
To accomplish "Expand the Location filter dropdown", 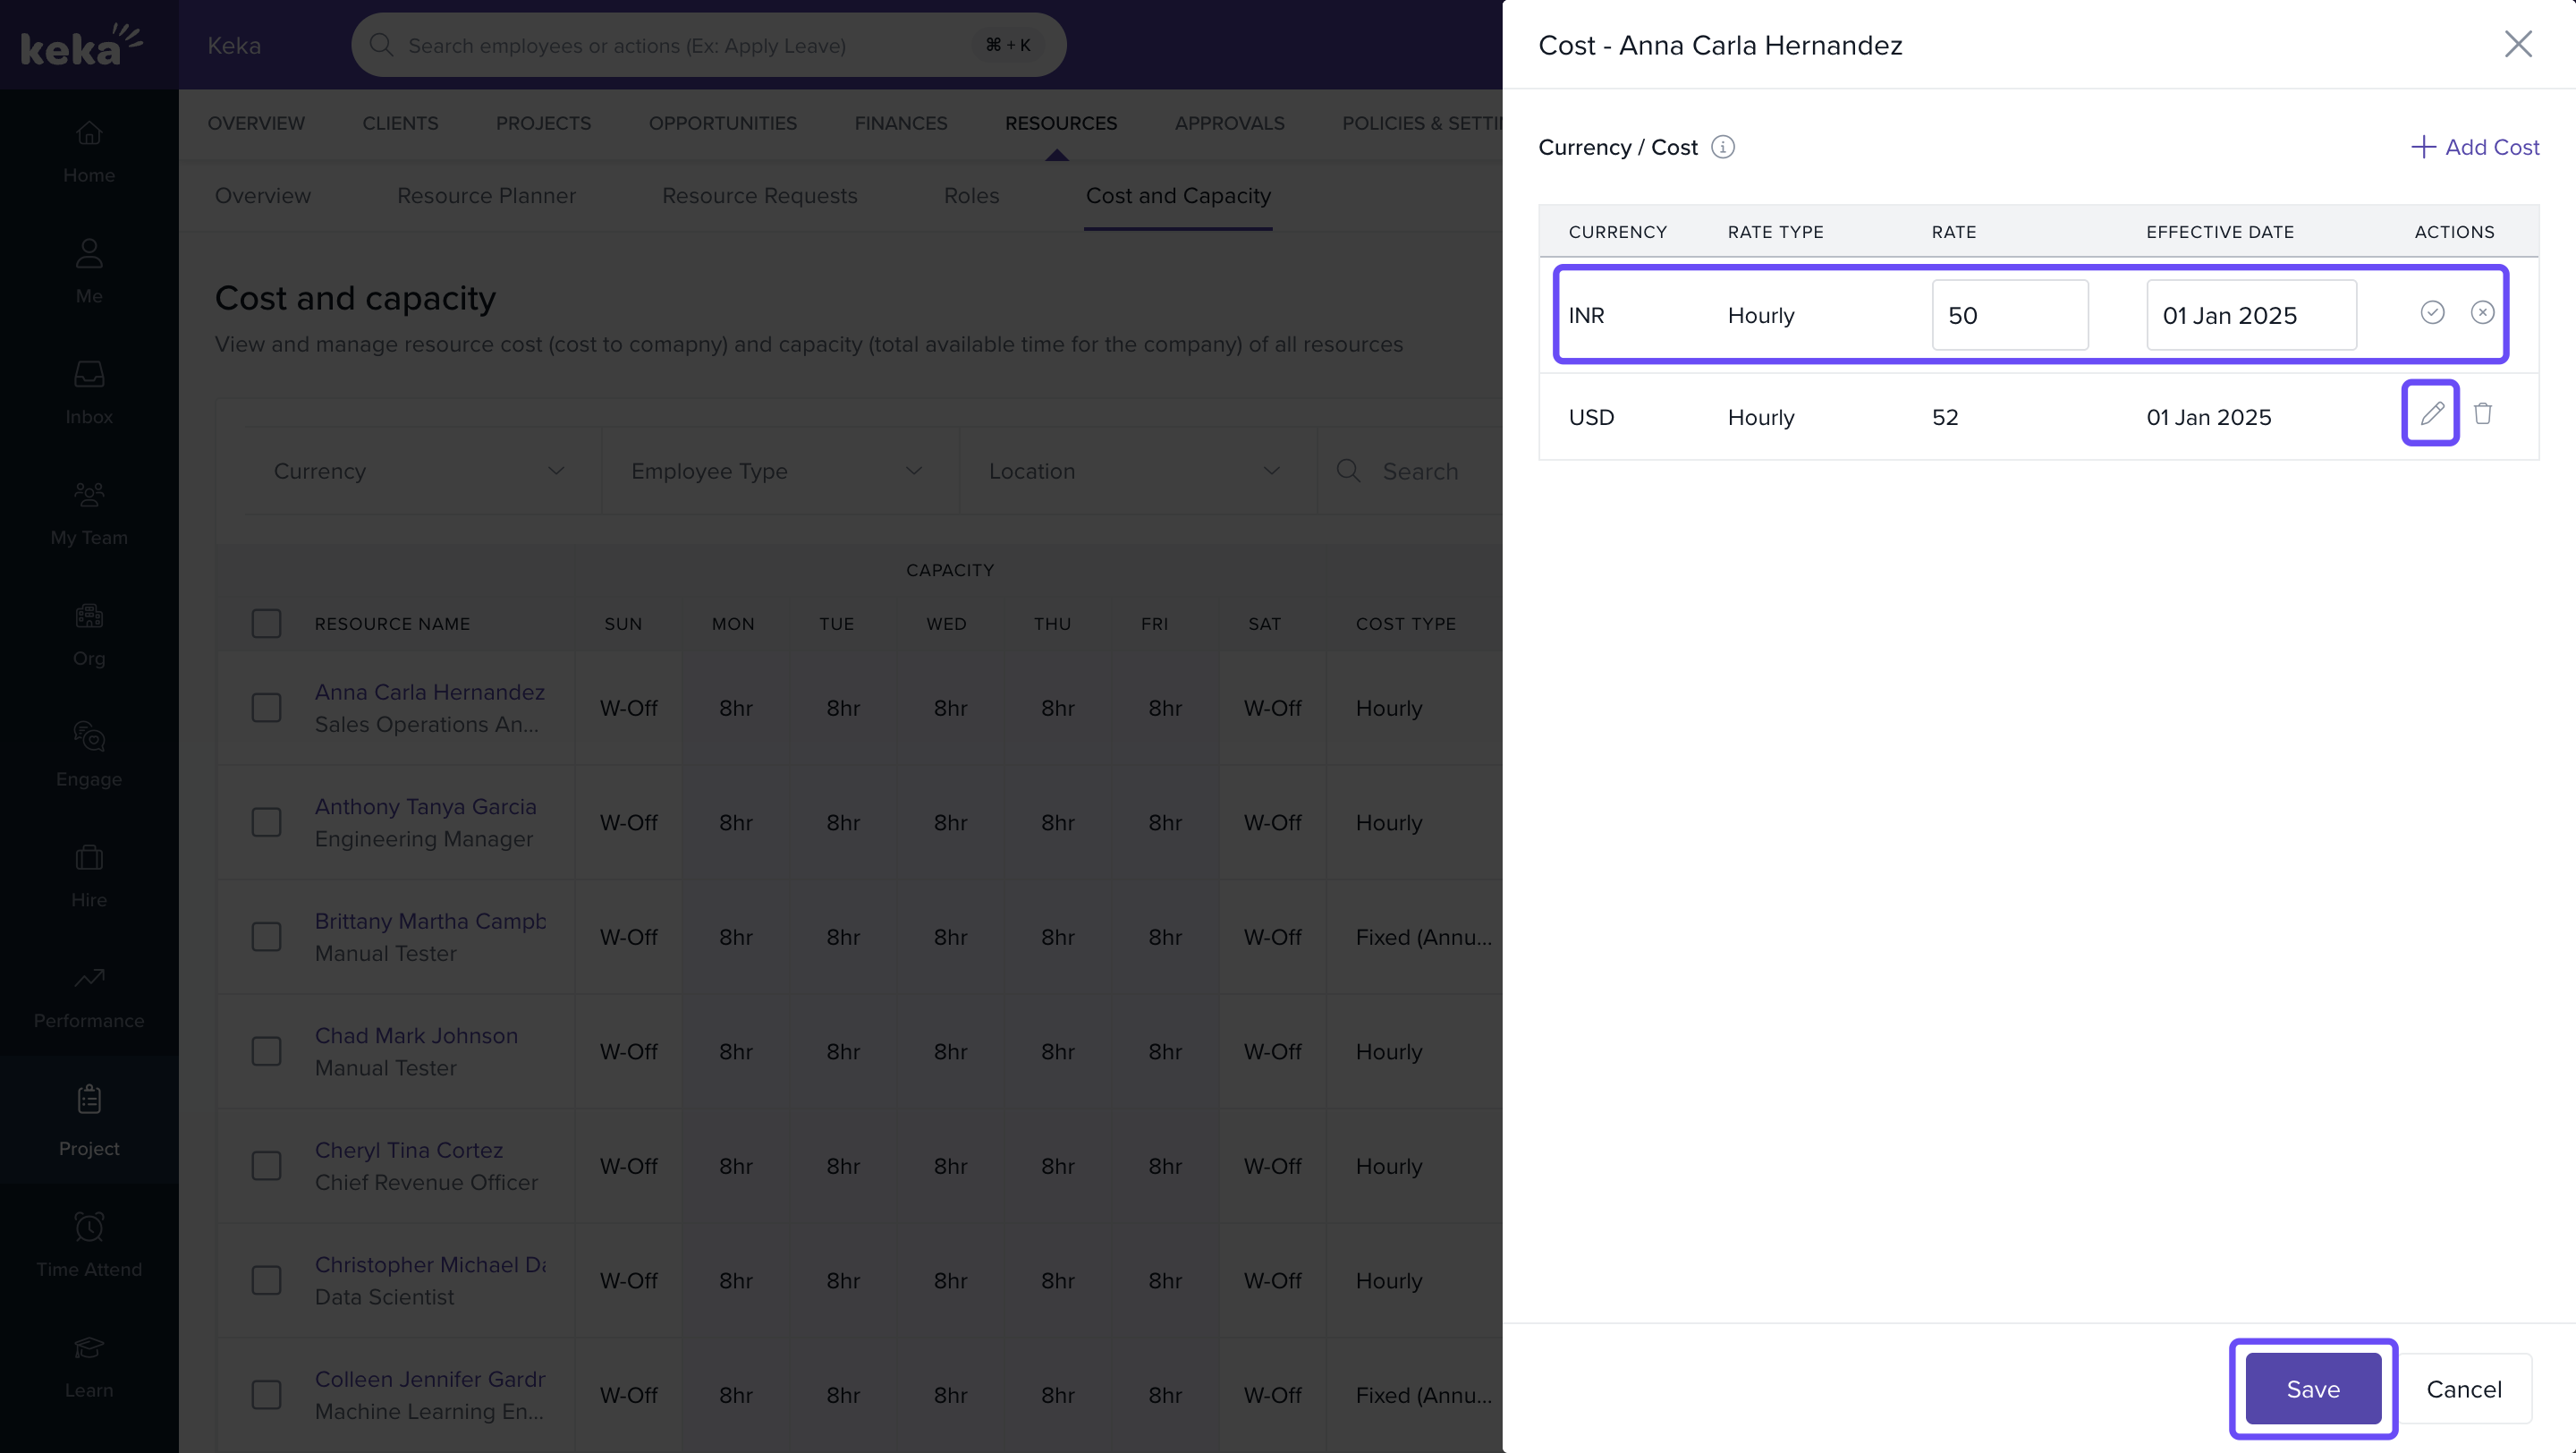I will (1135, 471).
